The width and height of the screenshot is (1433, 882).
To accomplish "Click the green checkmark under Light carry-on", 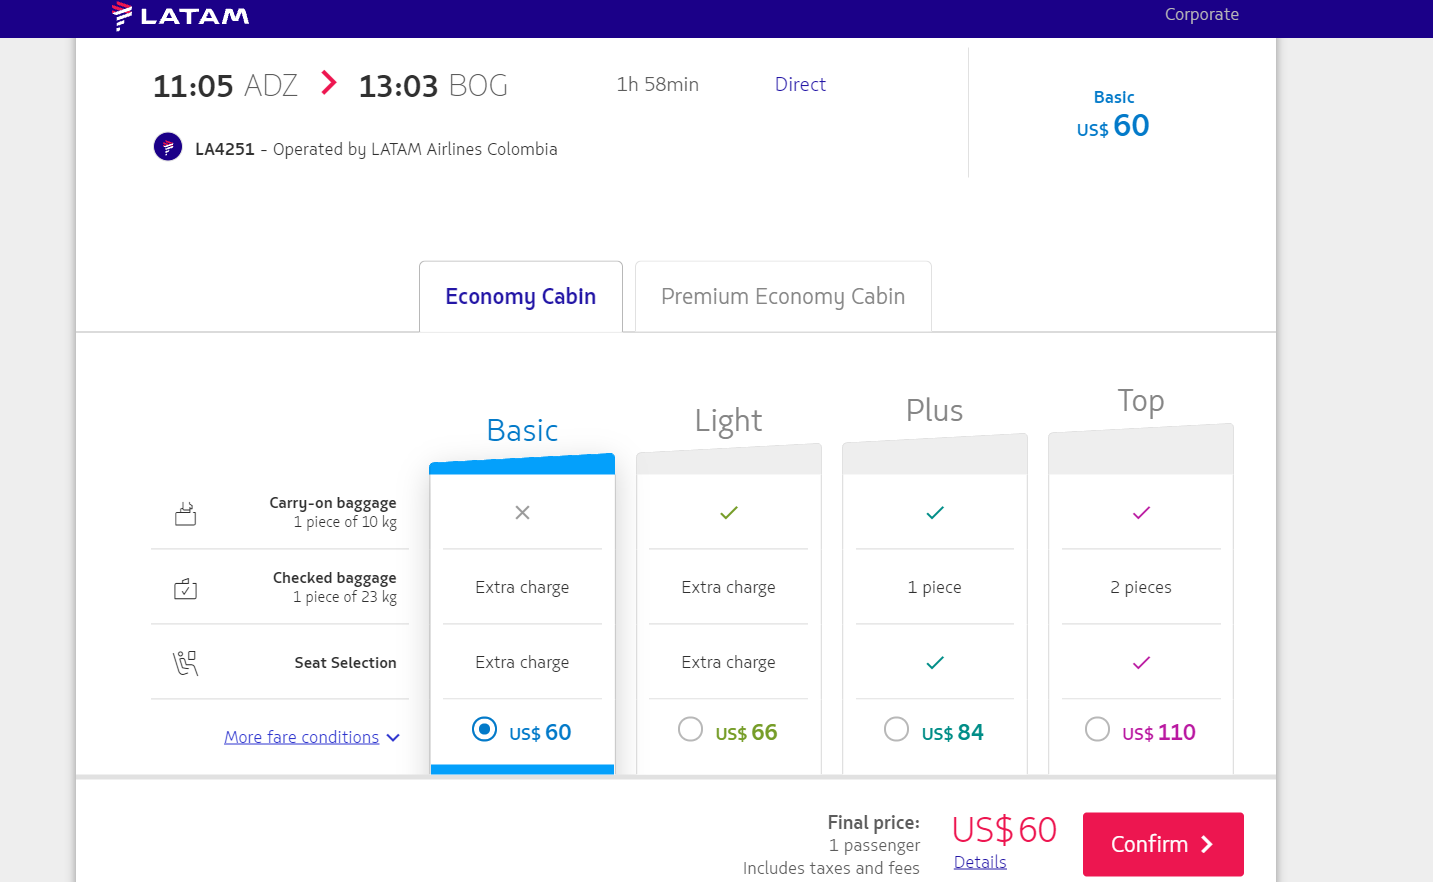I will pyautogui.click(x=729, y=513).
